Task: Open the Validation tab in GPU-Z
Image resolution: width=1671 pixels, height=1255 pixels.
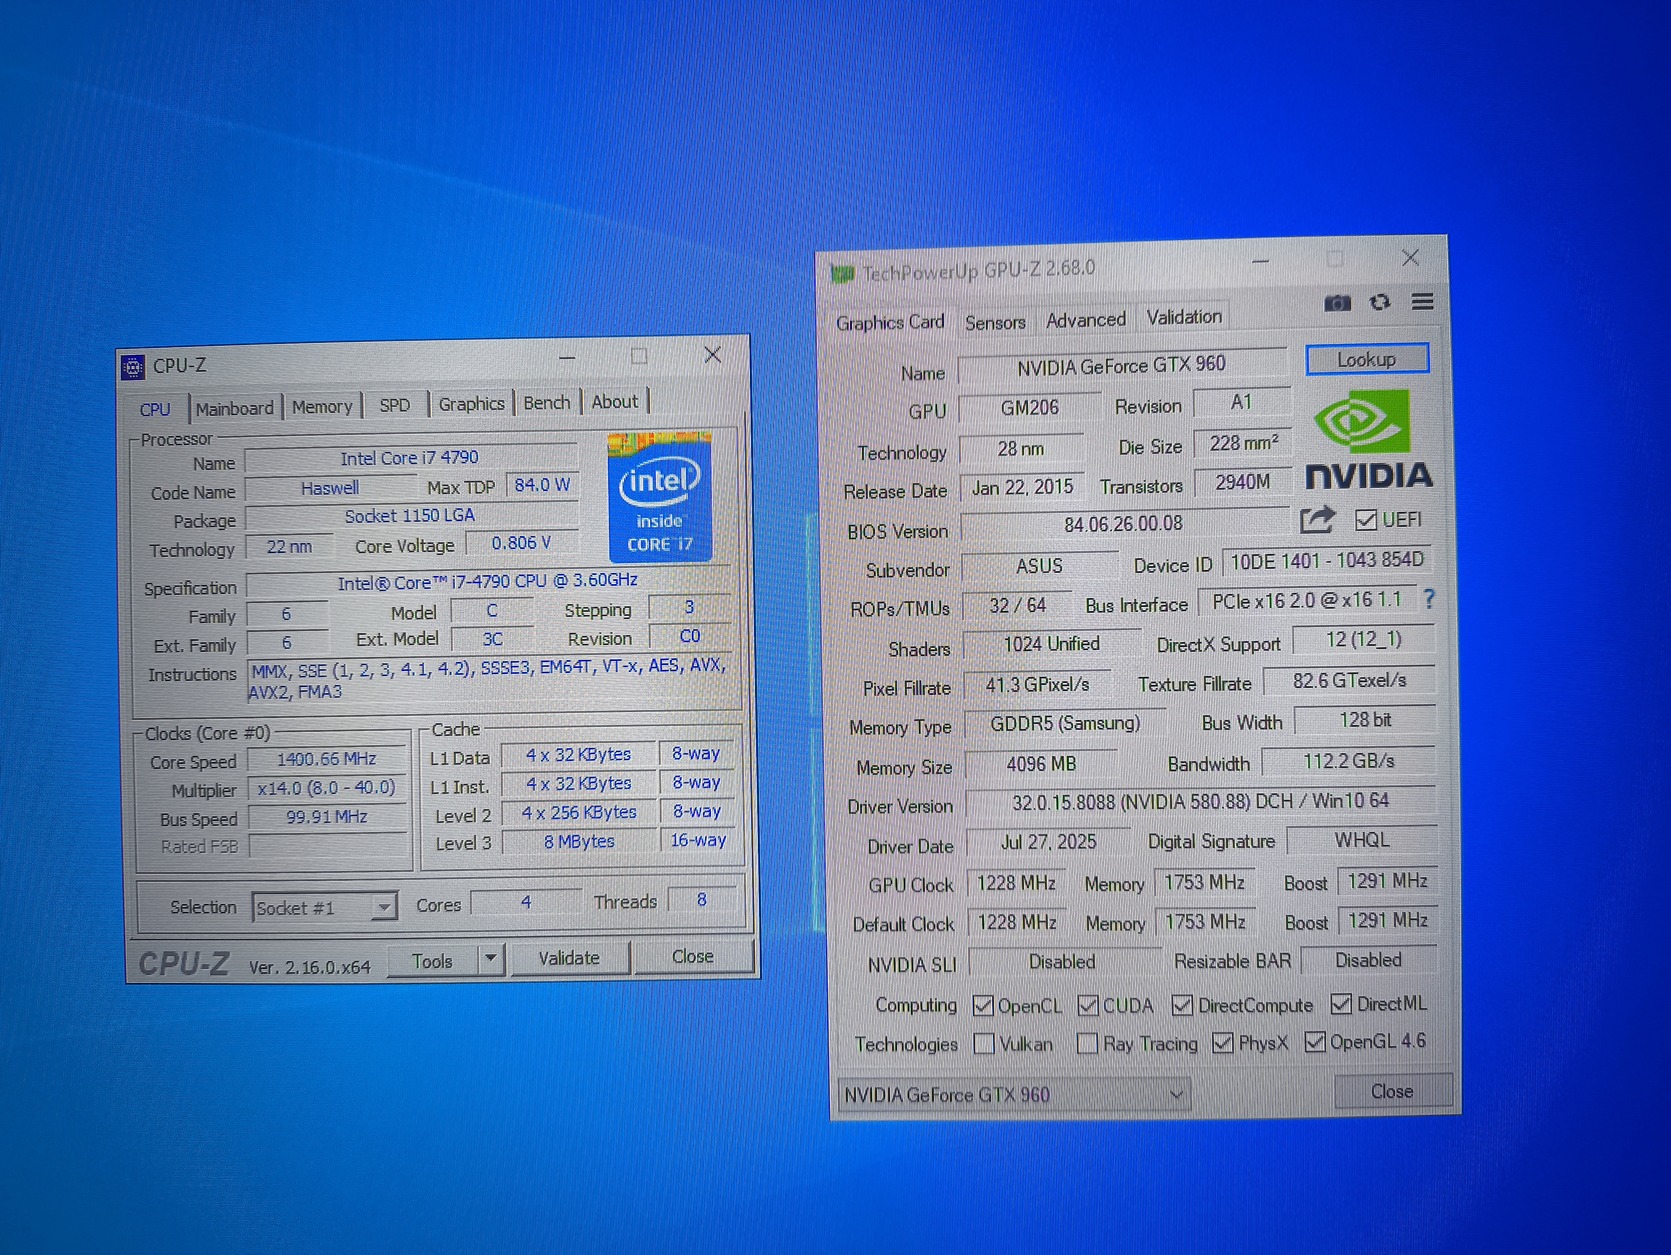Action: [x=1184, y=317]
